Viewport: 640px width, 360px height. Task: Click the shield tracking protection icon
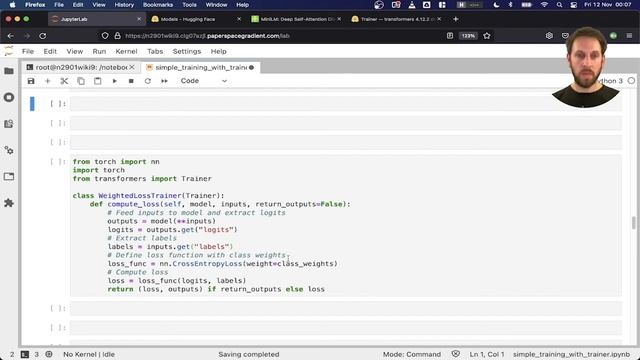coord(105,36)
